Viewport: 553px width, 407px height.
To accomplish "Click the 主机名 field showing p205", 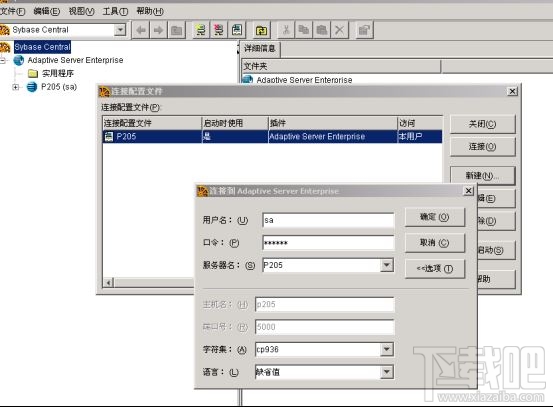I will [x=324, y=304].
